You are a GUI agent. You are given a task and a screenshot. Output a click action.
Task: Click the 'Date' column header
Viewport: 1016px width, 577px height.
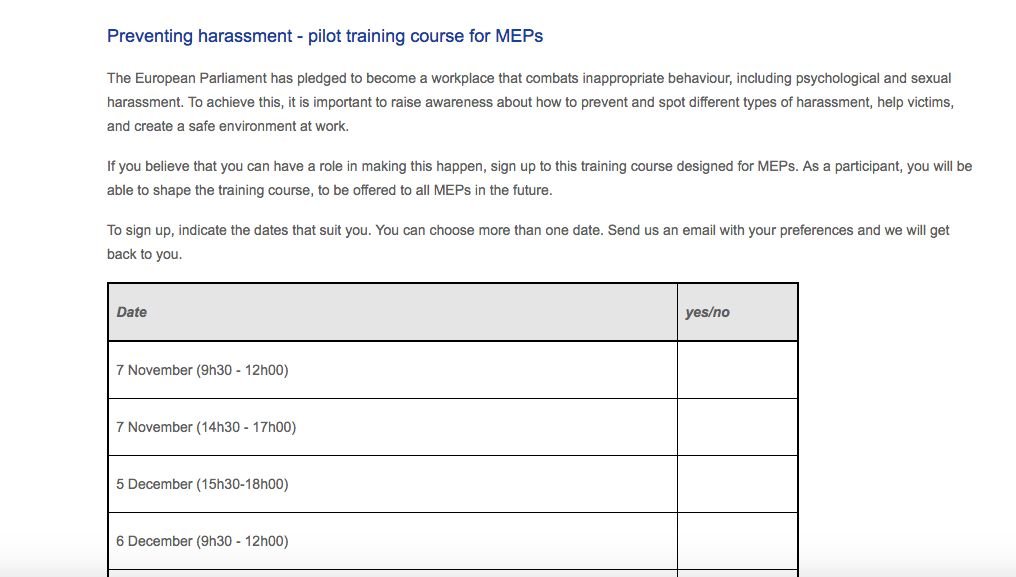[x=393, y=312]
